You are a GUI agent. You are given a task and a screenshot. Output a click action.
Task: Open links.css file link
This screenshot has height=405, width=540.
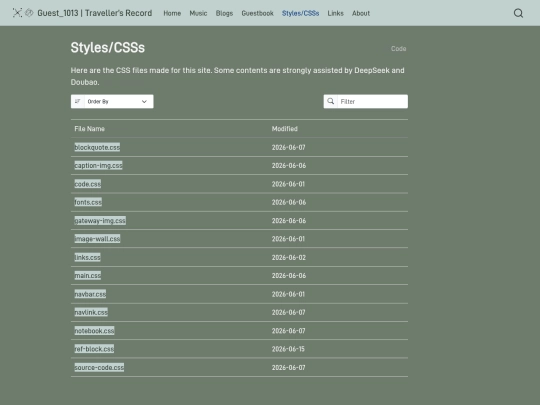(x=87, y=257)
